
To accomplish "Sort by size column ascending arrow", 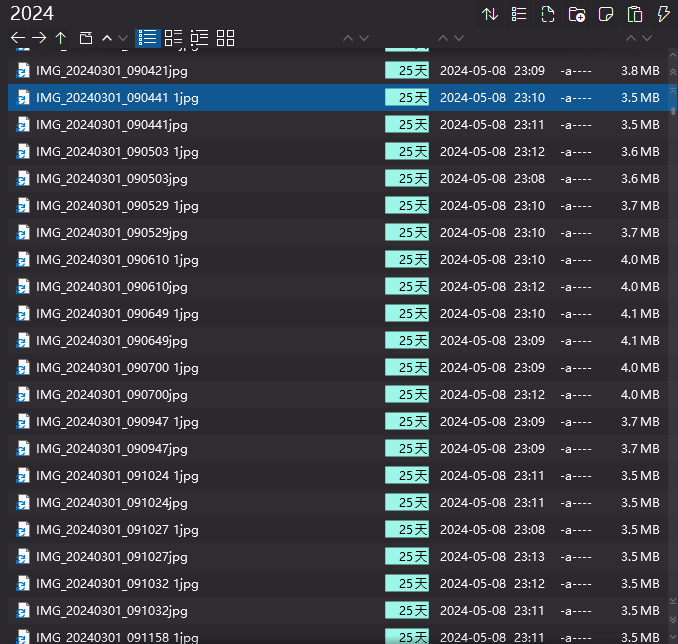I will pos(631,38).
